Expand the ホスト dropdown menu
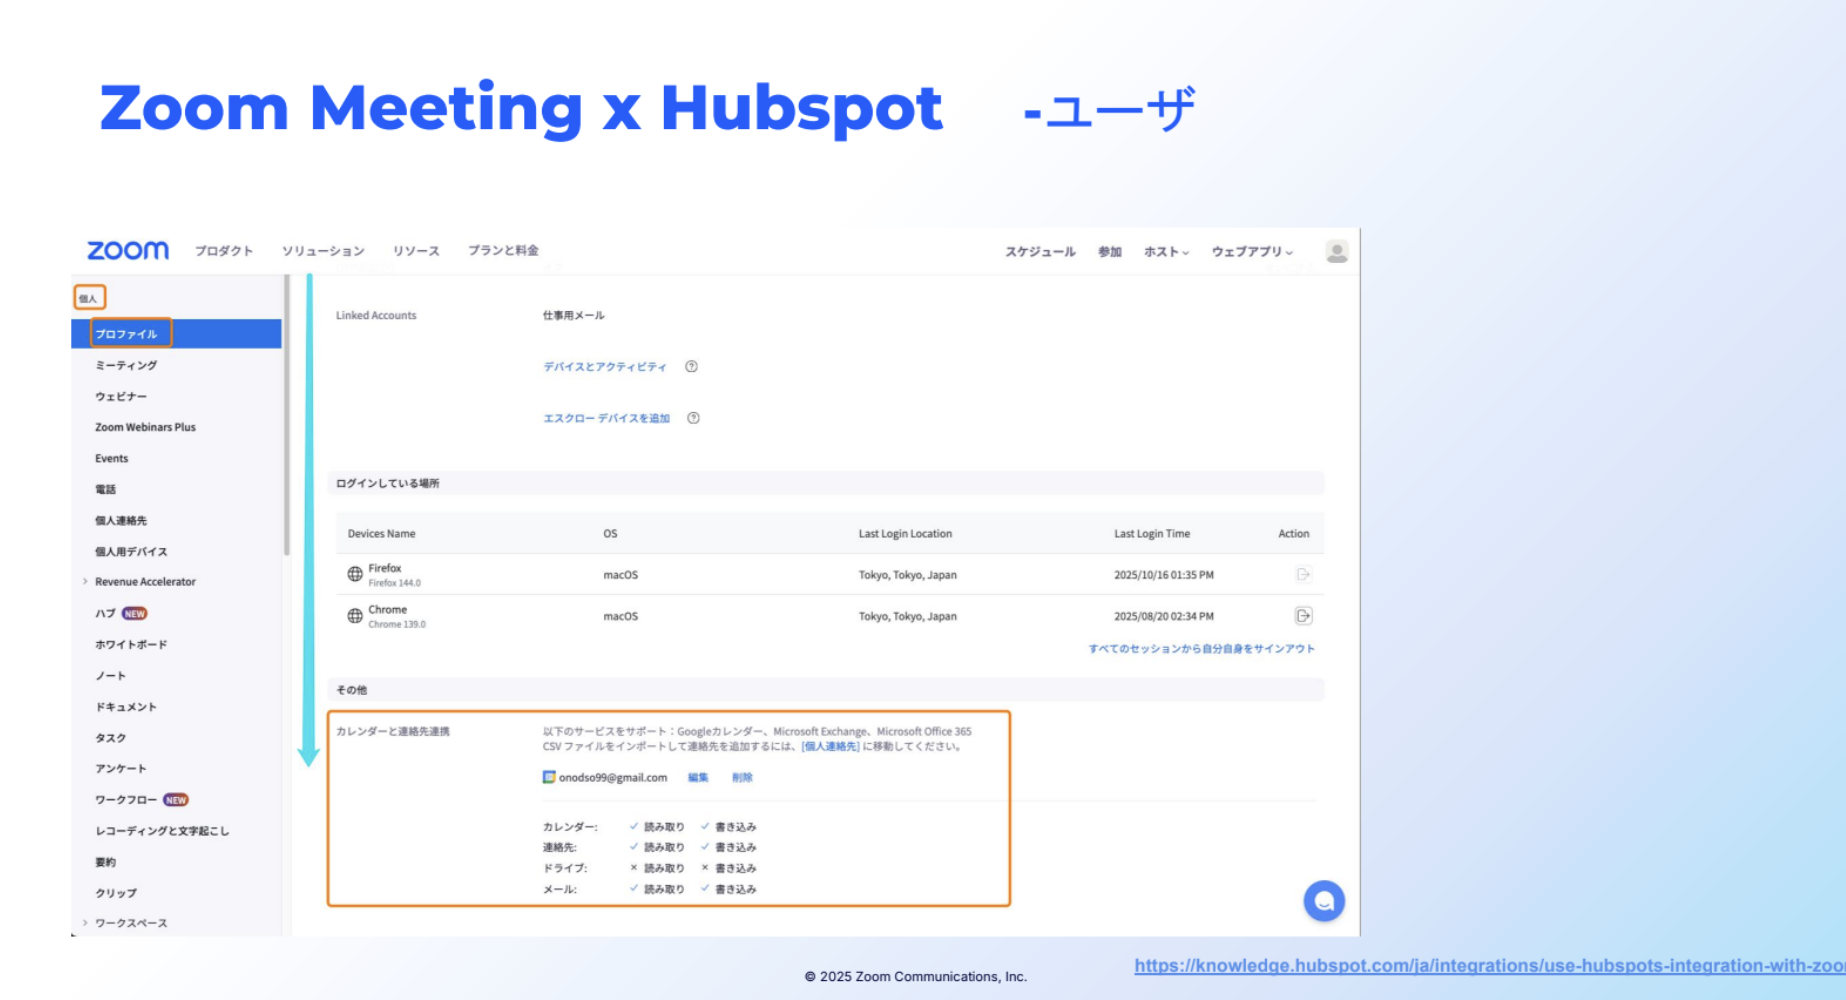 tap(1166, 252)
